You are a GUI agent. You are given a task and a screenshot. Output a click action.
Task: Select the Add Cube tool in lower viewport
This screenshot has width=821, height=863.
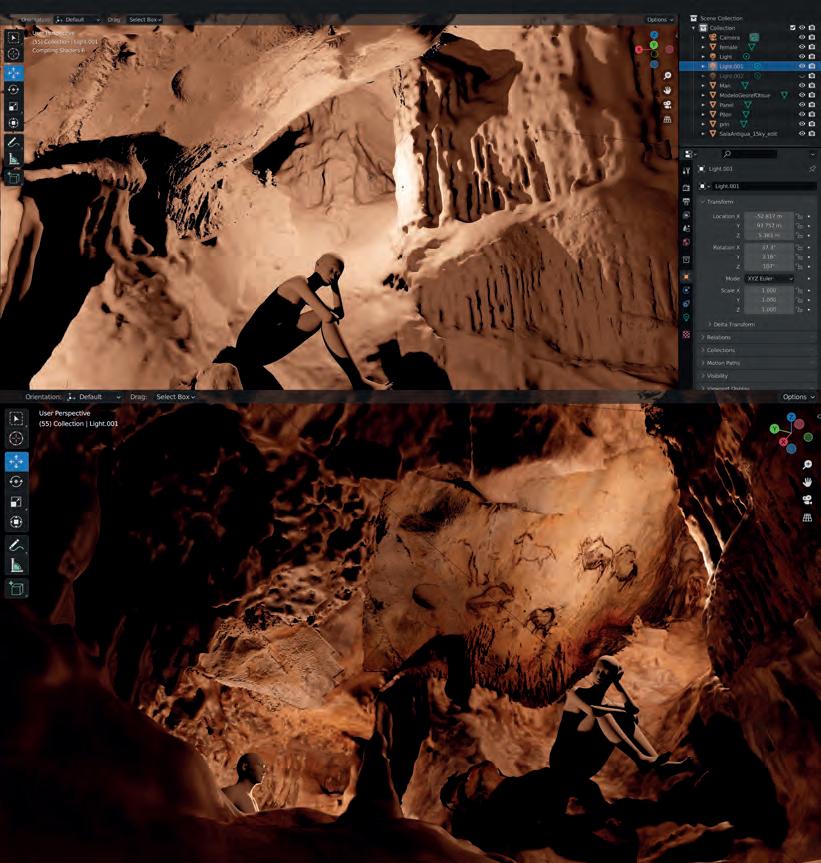coord(16,588)
